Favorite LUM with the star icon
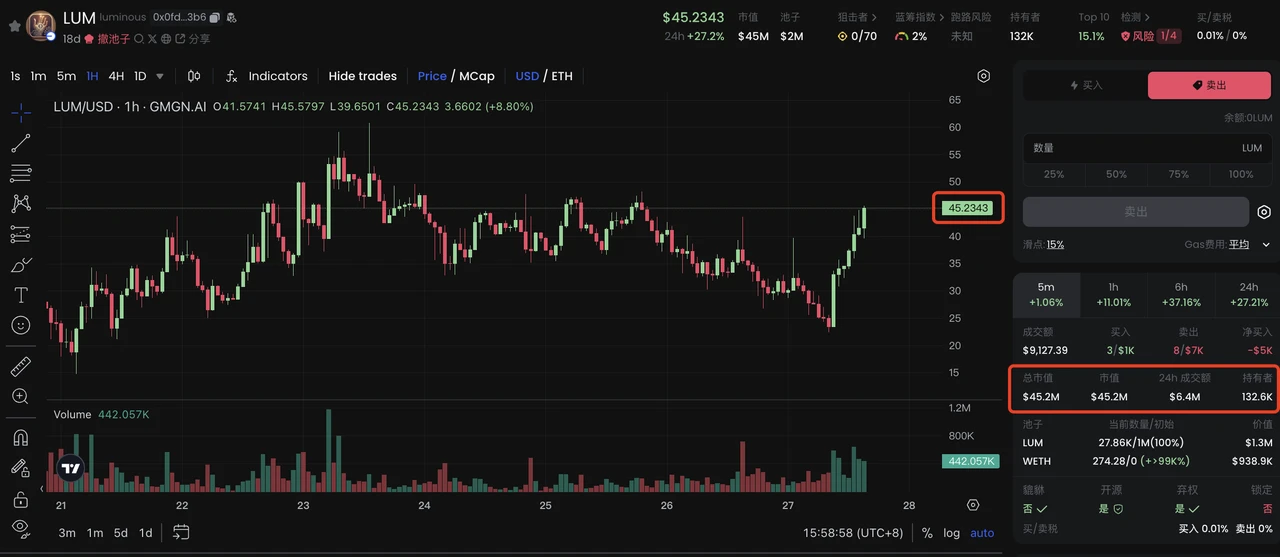The width and height of the screenshot is (1280, 557). tap(14, 25)
